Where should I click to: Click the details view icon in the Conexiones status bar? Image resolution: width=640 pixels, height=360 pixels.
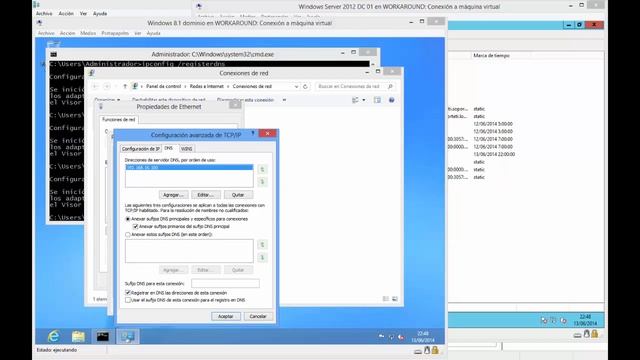pos(386,299)
